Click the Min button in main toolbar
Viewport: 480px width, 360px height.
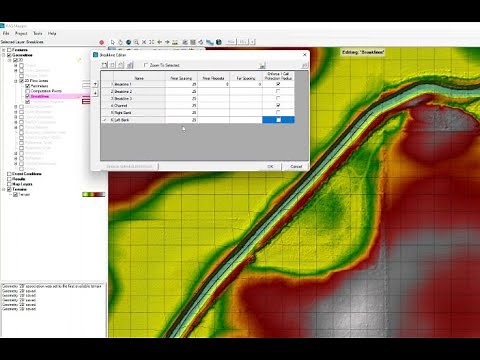point(231,42)
